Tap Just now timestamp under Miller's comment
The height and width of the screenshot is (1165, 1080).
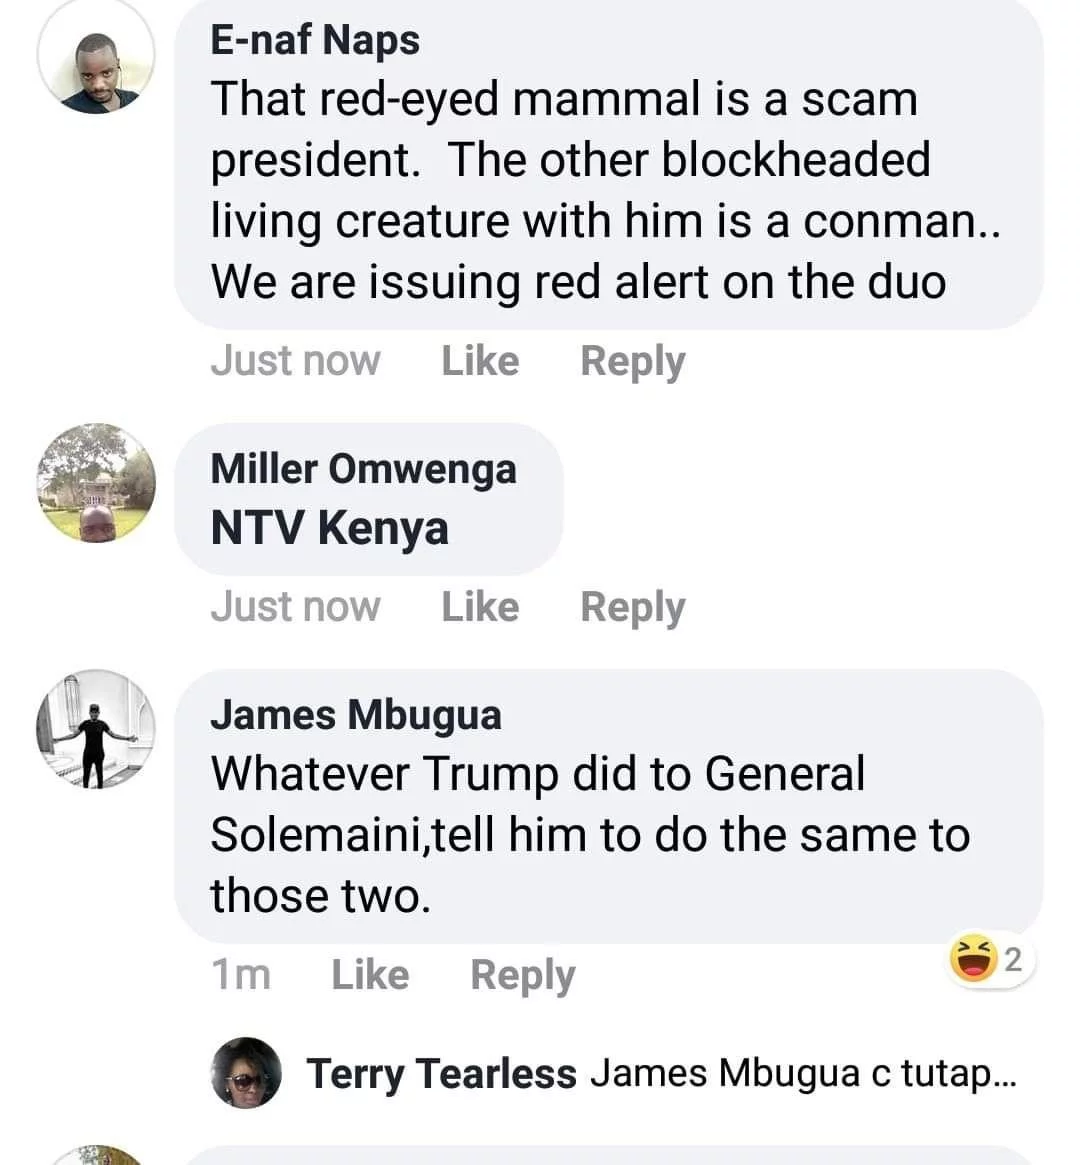coord(295,607)
